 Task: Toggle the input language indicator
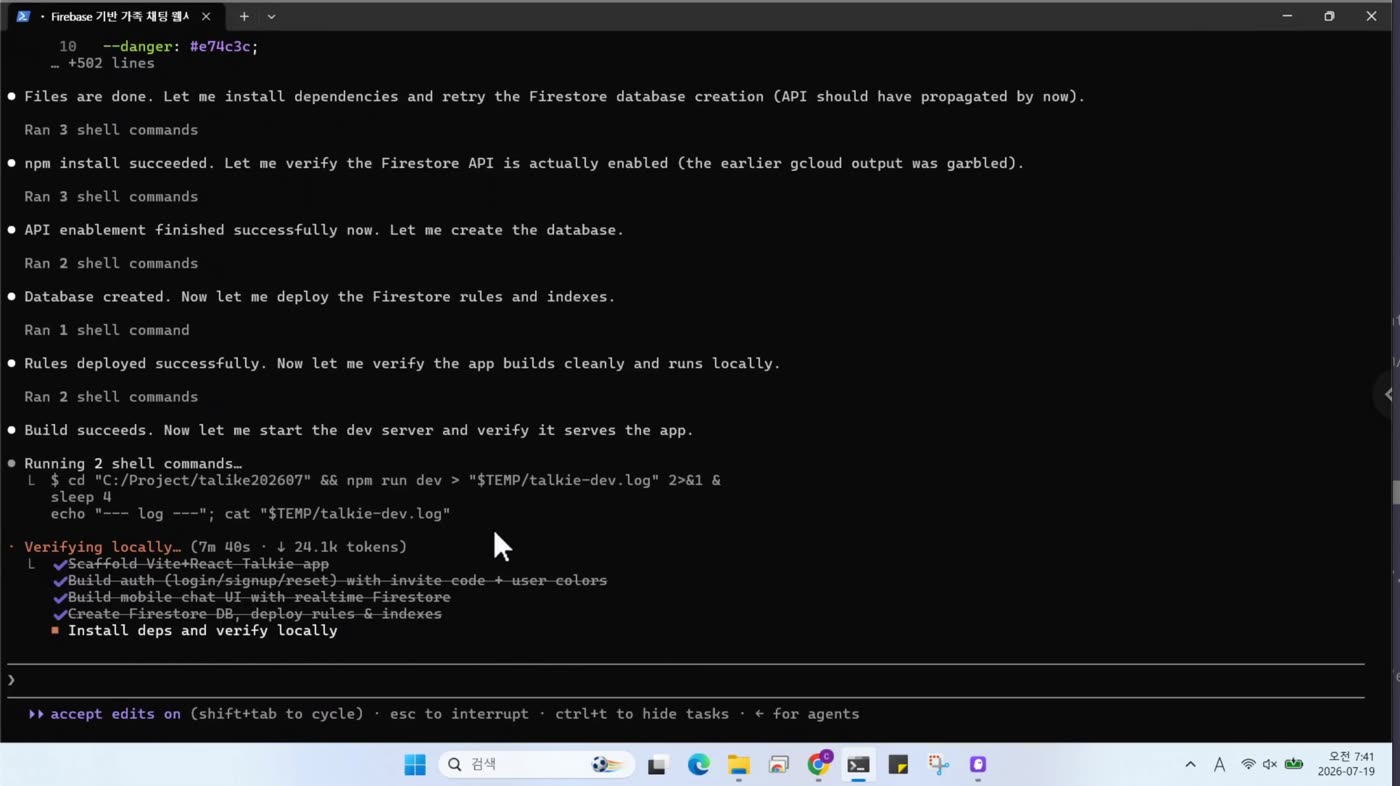point(1219,765)
